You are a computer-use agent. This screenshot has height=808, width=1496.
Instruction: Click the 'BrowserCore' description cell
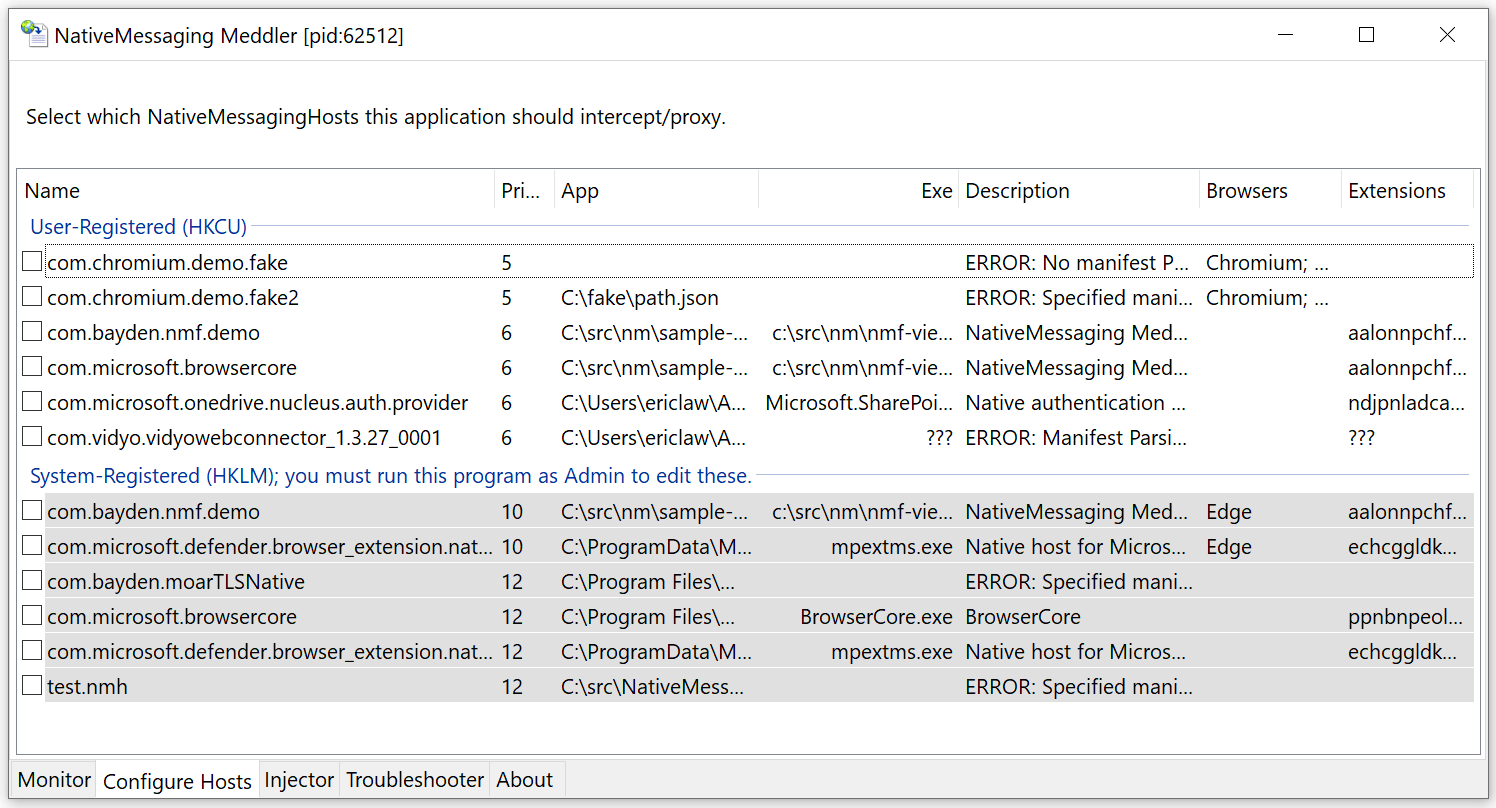click(x=1023, y=617)
